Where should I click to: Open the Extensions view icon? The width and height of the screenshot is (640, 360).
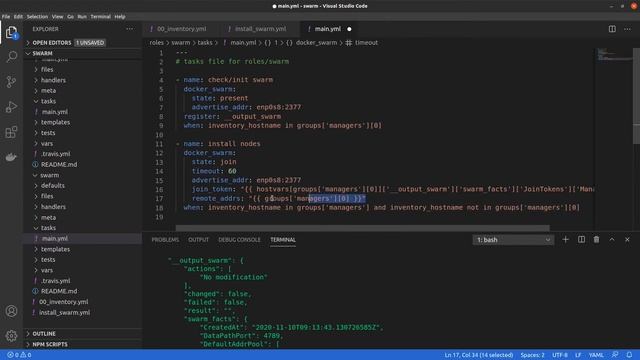(11, 132)
